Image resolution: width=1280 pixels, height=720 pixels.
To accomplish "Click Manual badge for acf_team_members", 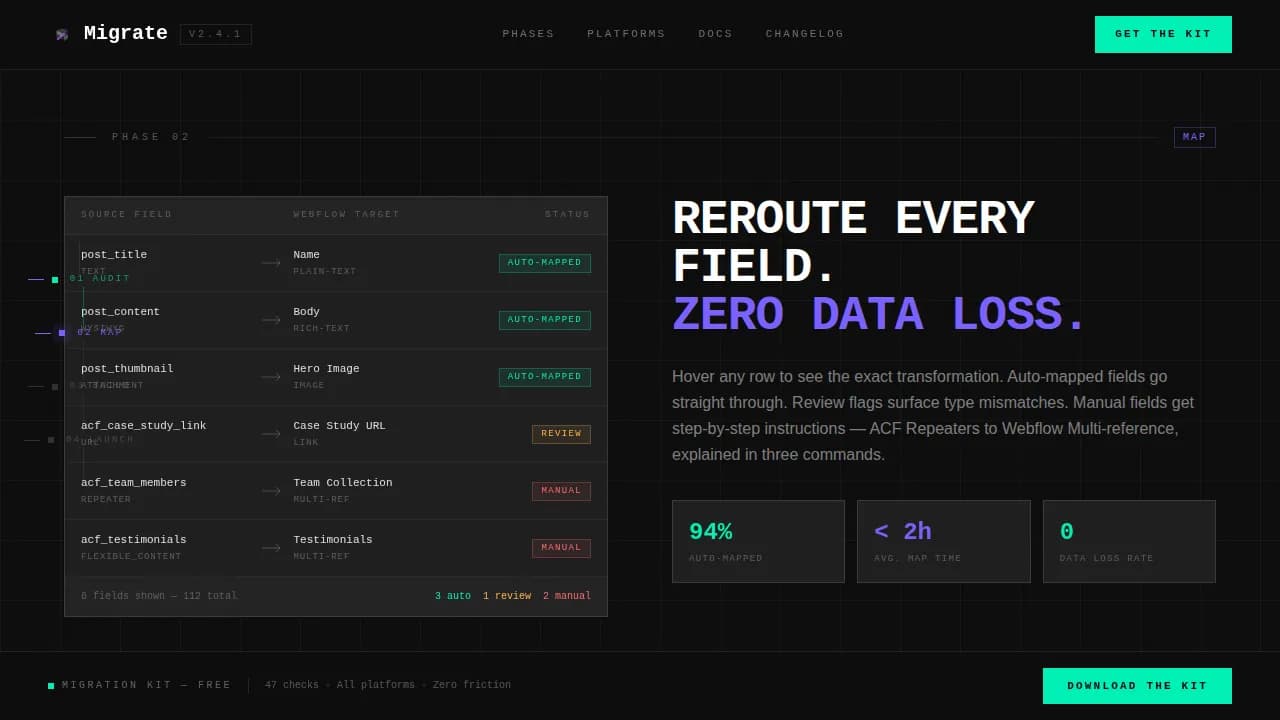I will 561,491.
